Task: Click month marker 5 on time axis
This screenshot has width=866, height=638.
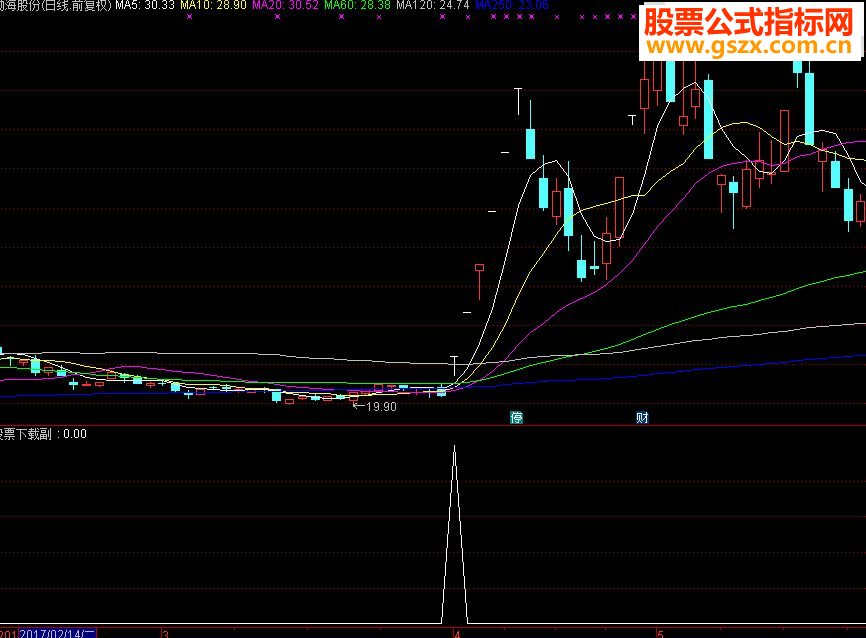Action: point(659,634)
